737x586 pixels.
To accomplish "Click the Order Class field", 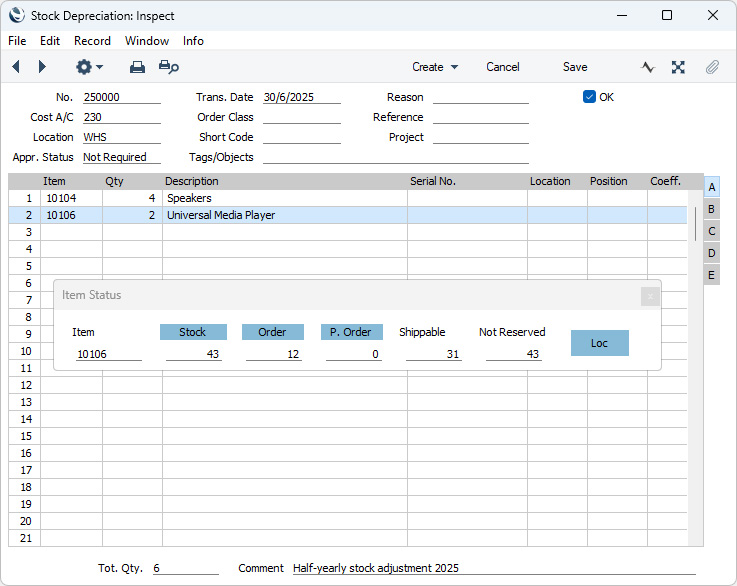I will 302,117.
